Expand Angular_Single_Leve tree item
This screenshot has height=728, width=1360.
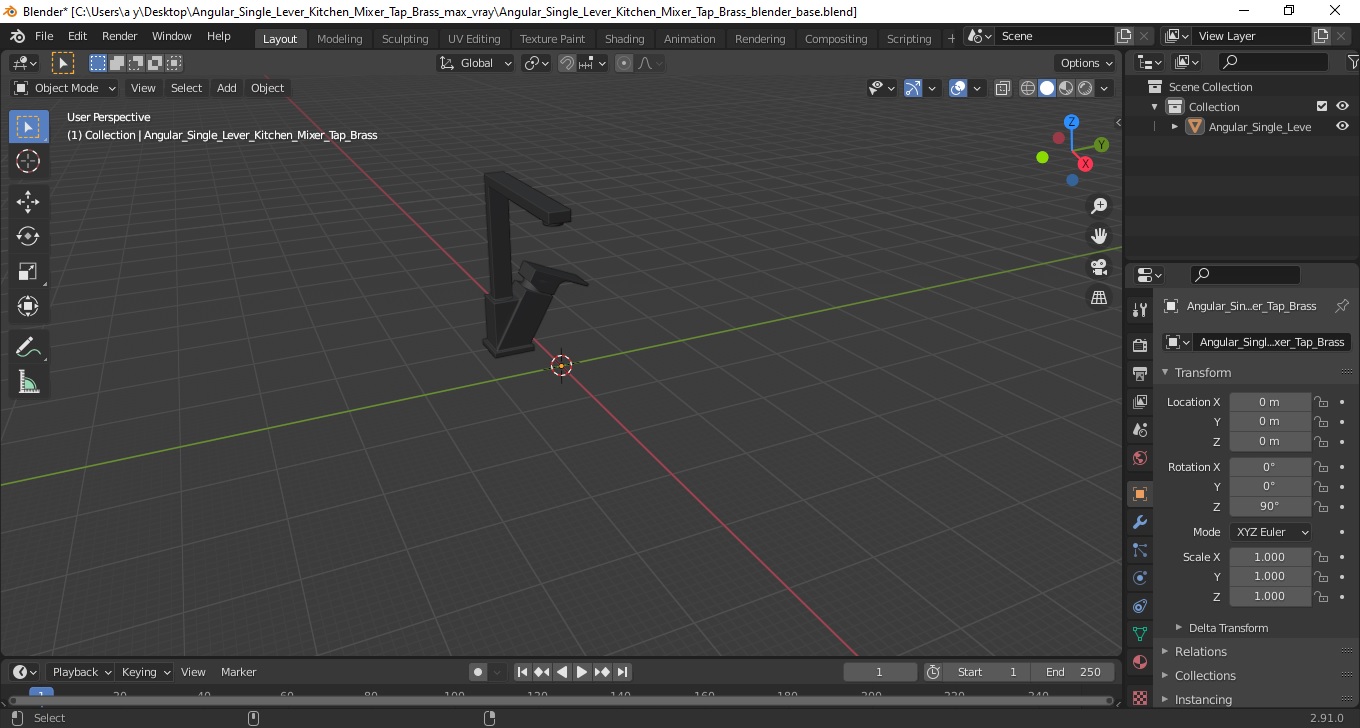(x=1175, y=127)
